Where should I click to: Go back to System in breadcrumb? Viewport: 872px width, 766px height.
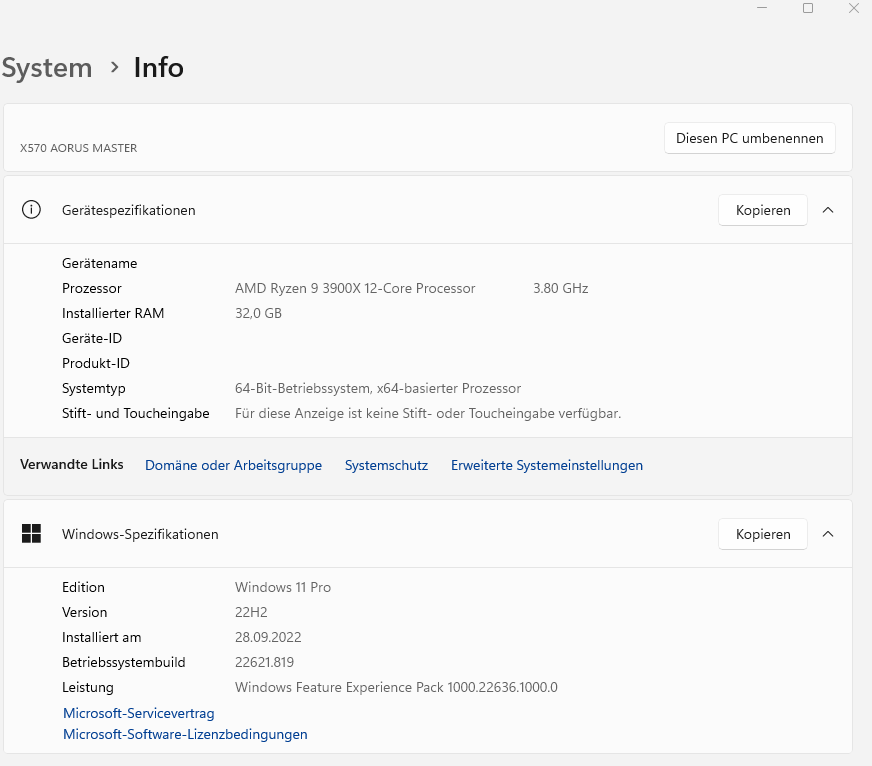point(47,67)
